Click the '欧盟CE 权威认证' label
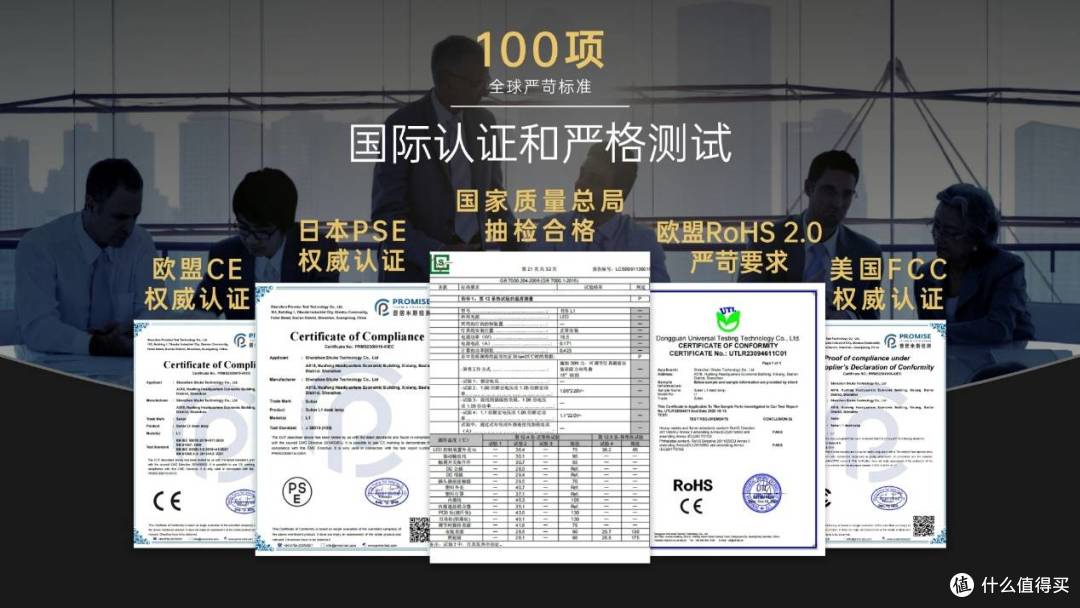Screen dimensions: 1080x608 pyautogui.click(x=197, y=284)
